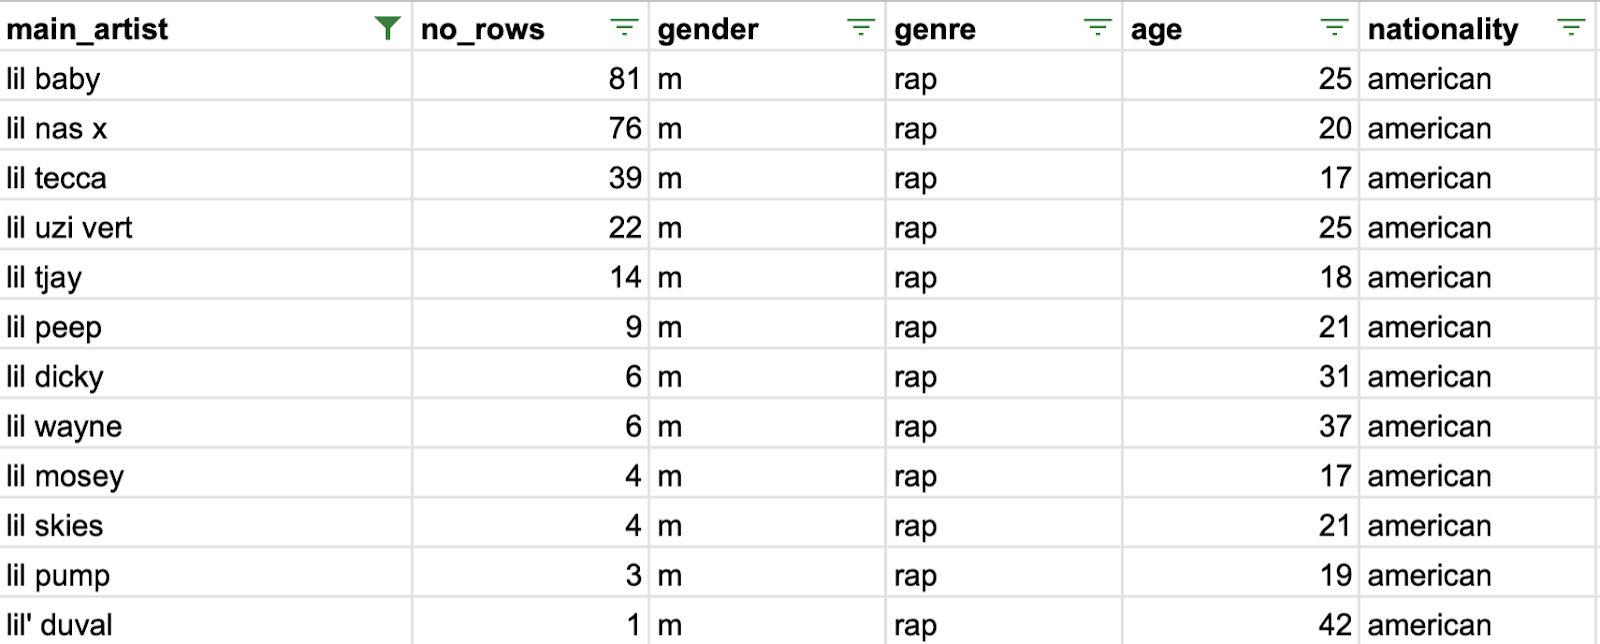Viewport: 1600px width, 644px height.
Task: Select the no_rows header cell
Action: 531,28
